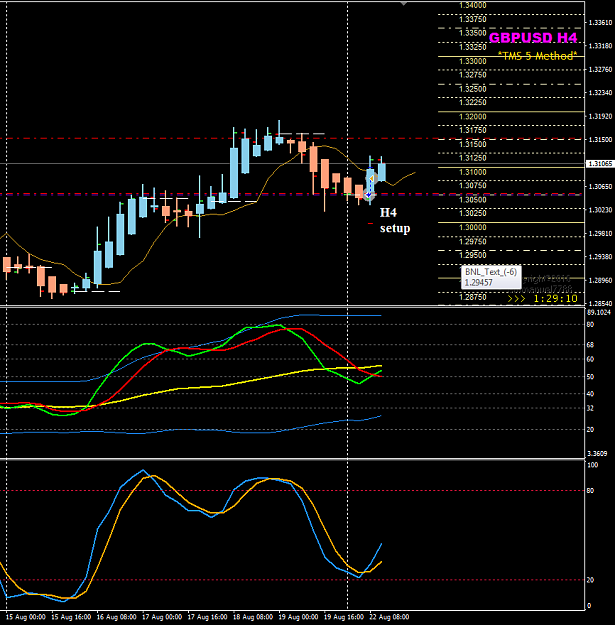Click the 1.34000 level label
The image size is (615, 625).
coord(473,6)
